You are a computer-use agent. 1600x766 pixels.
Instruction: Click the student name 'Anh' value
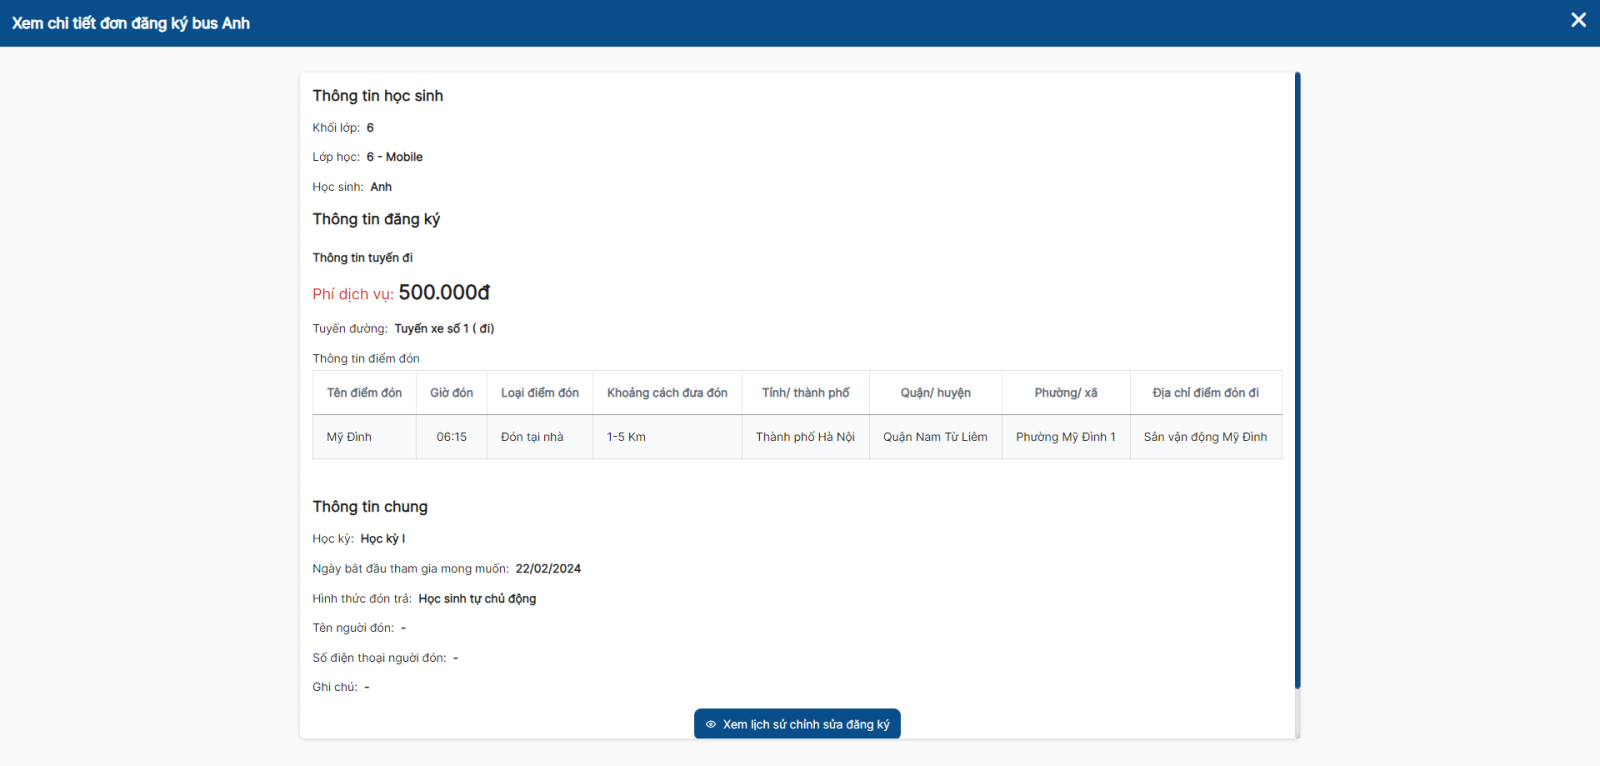pos(381,187)
